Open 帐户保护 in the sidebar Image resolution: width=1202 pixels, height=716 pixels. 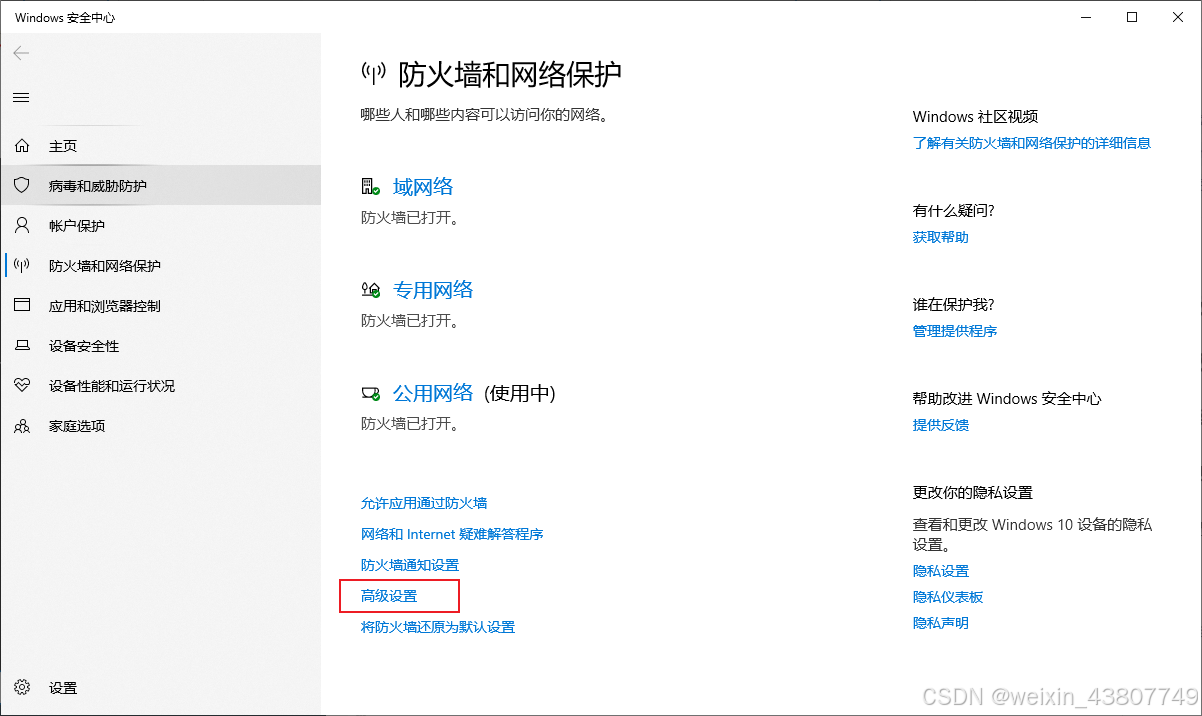coord(160,226)
